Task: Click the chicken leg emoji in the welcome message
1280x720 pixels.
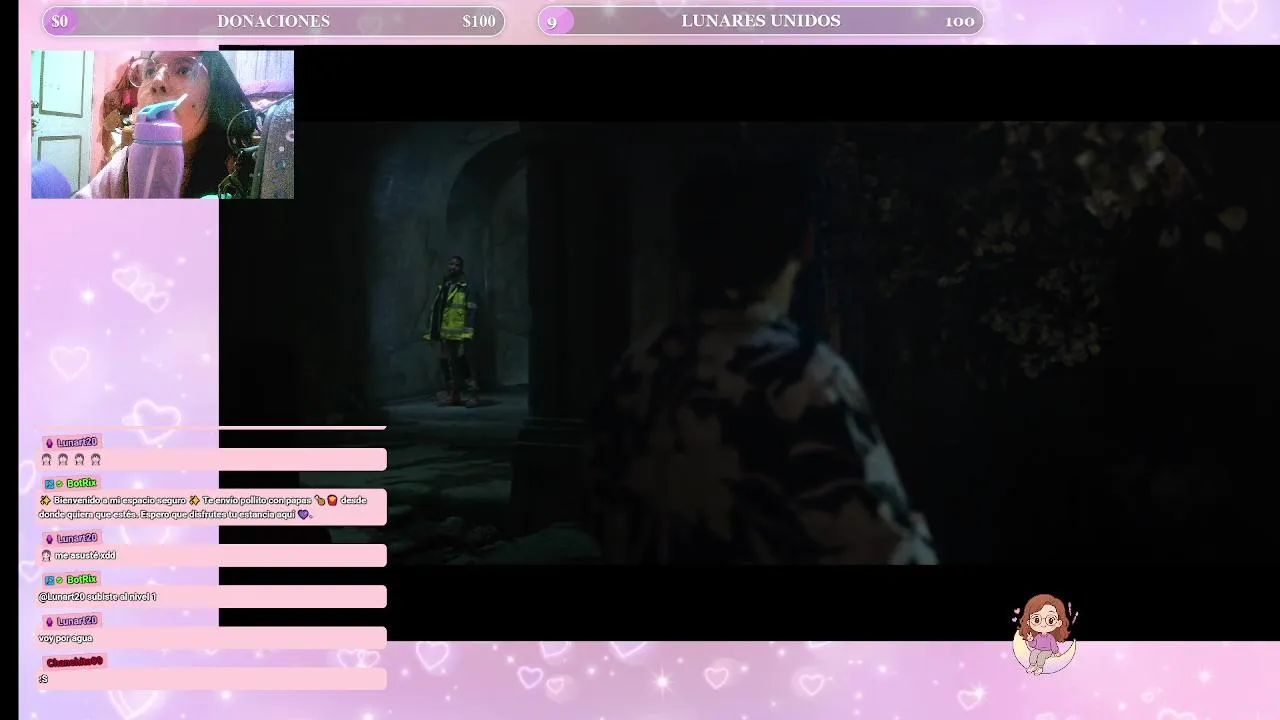Action: point(319,501)
